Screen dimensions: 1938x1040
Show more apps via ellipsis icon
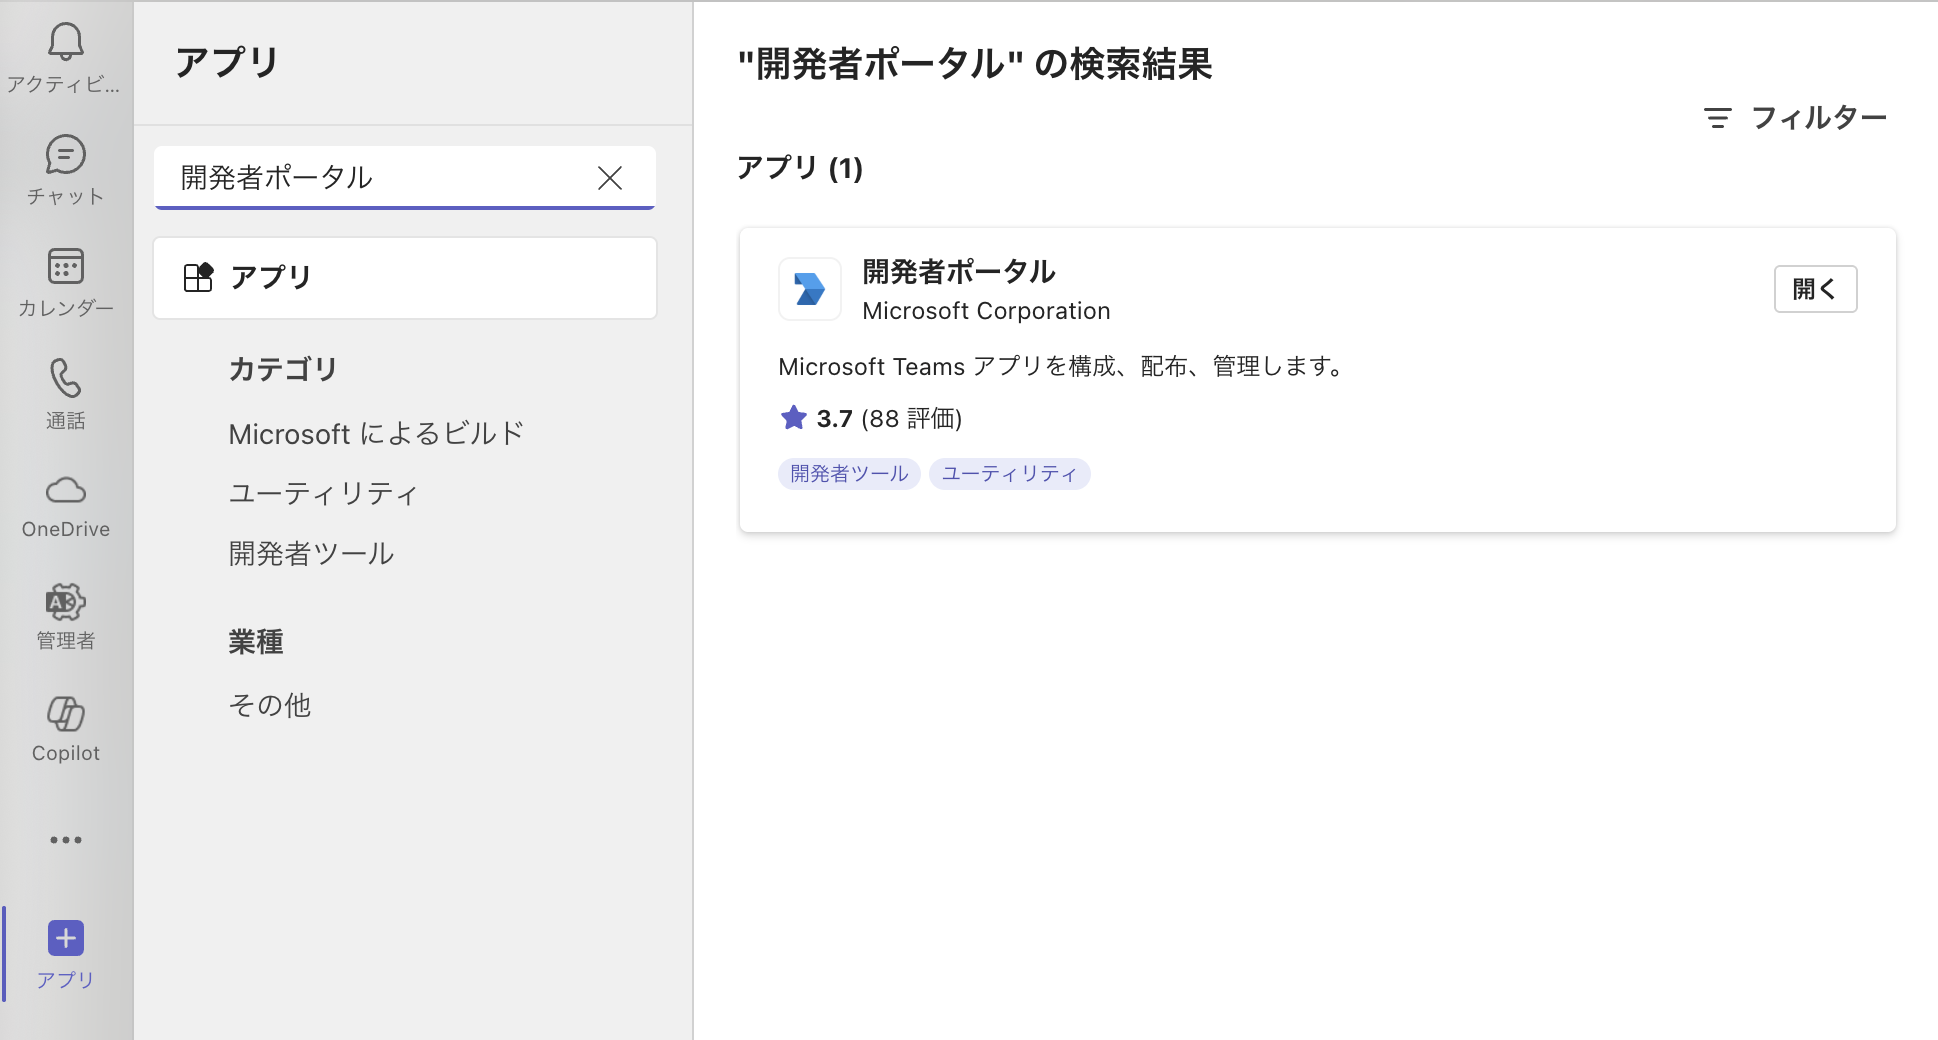pos(65,840)
